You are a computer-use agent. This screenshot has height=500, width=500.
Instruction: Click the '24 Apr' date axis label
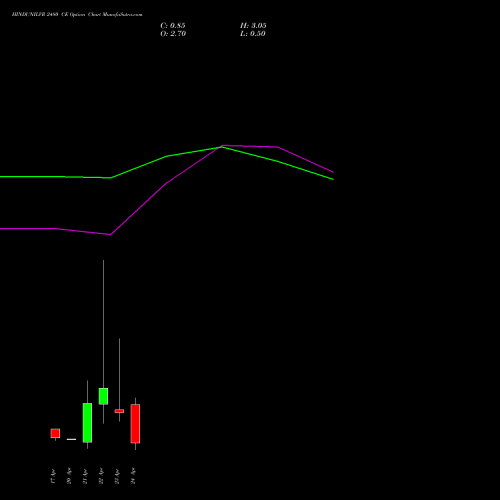pos(133,476)
